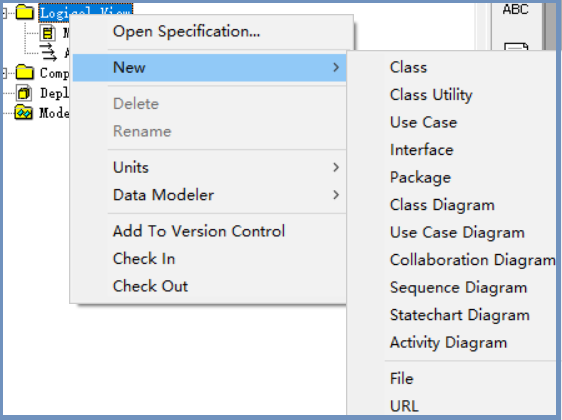Choose Open Specification from context menu
The width and height of the screenshot is (562, 420).
186,32
